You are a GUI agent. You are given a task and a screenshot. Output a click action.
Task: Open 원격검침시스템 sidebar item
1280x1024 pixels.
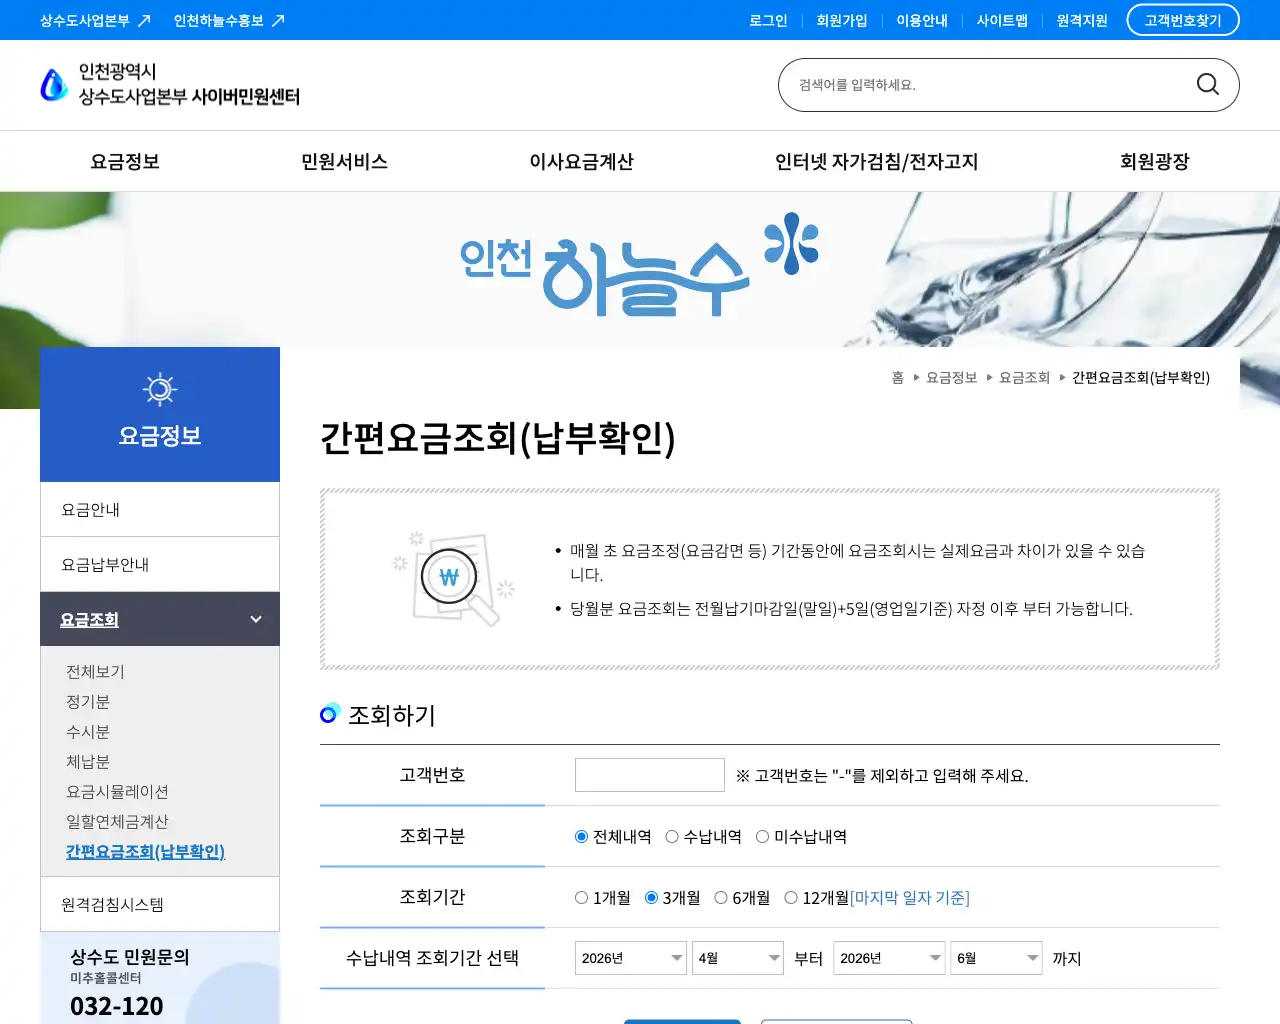(160, 904)
